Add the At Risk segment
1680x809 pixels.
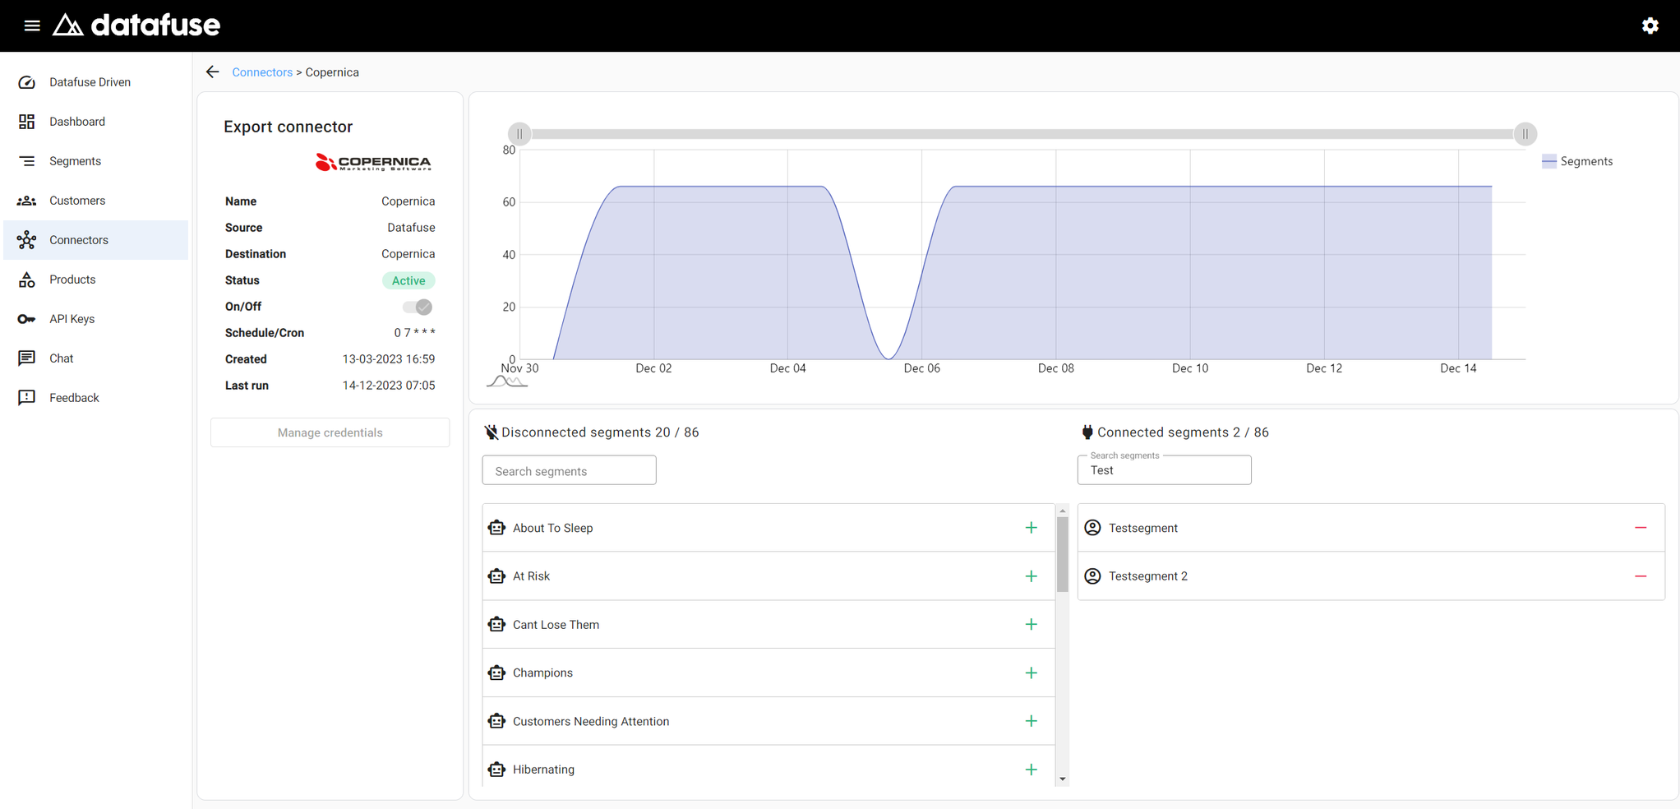[1031, 576]
